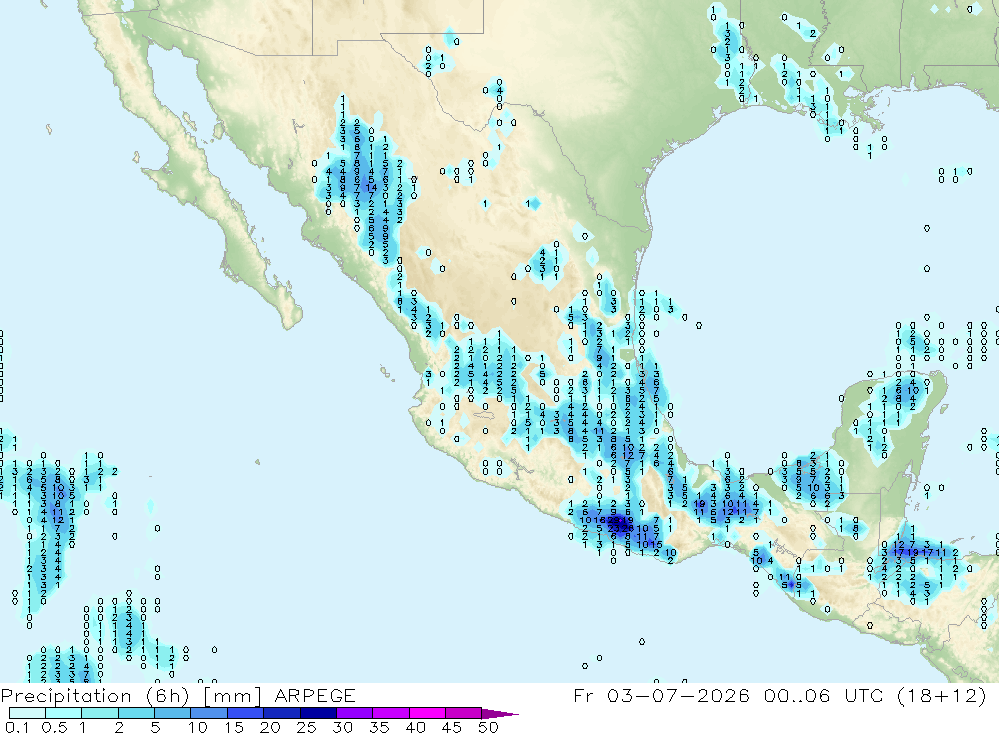Pick the 15–20 mm legend color swatch

tap(246, 713)
